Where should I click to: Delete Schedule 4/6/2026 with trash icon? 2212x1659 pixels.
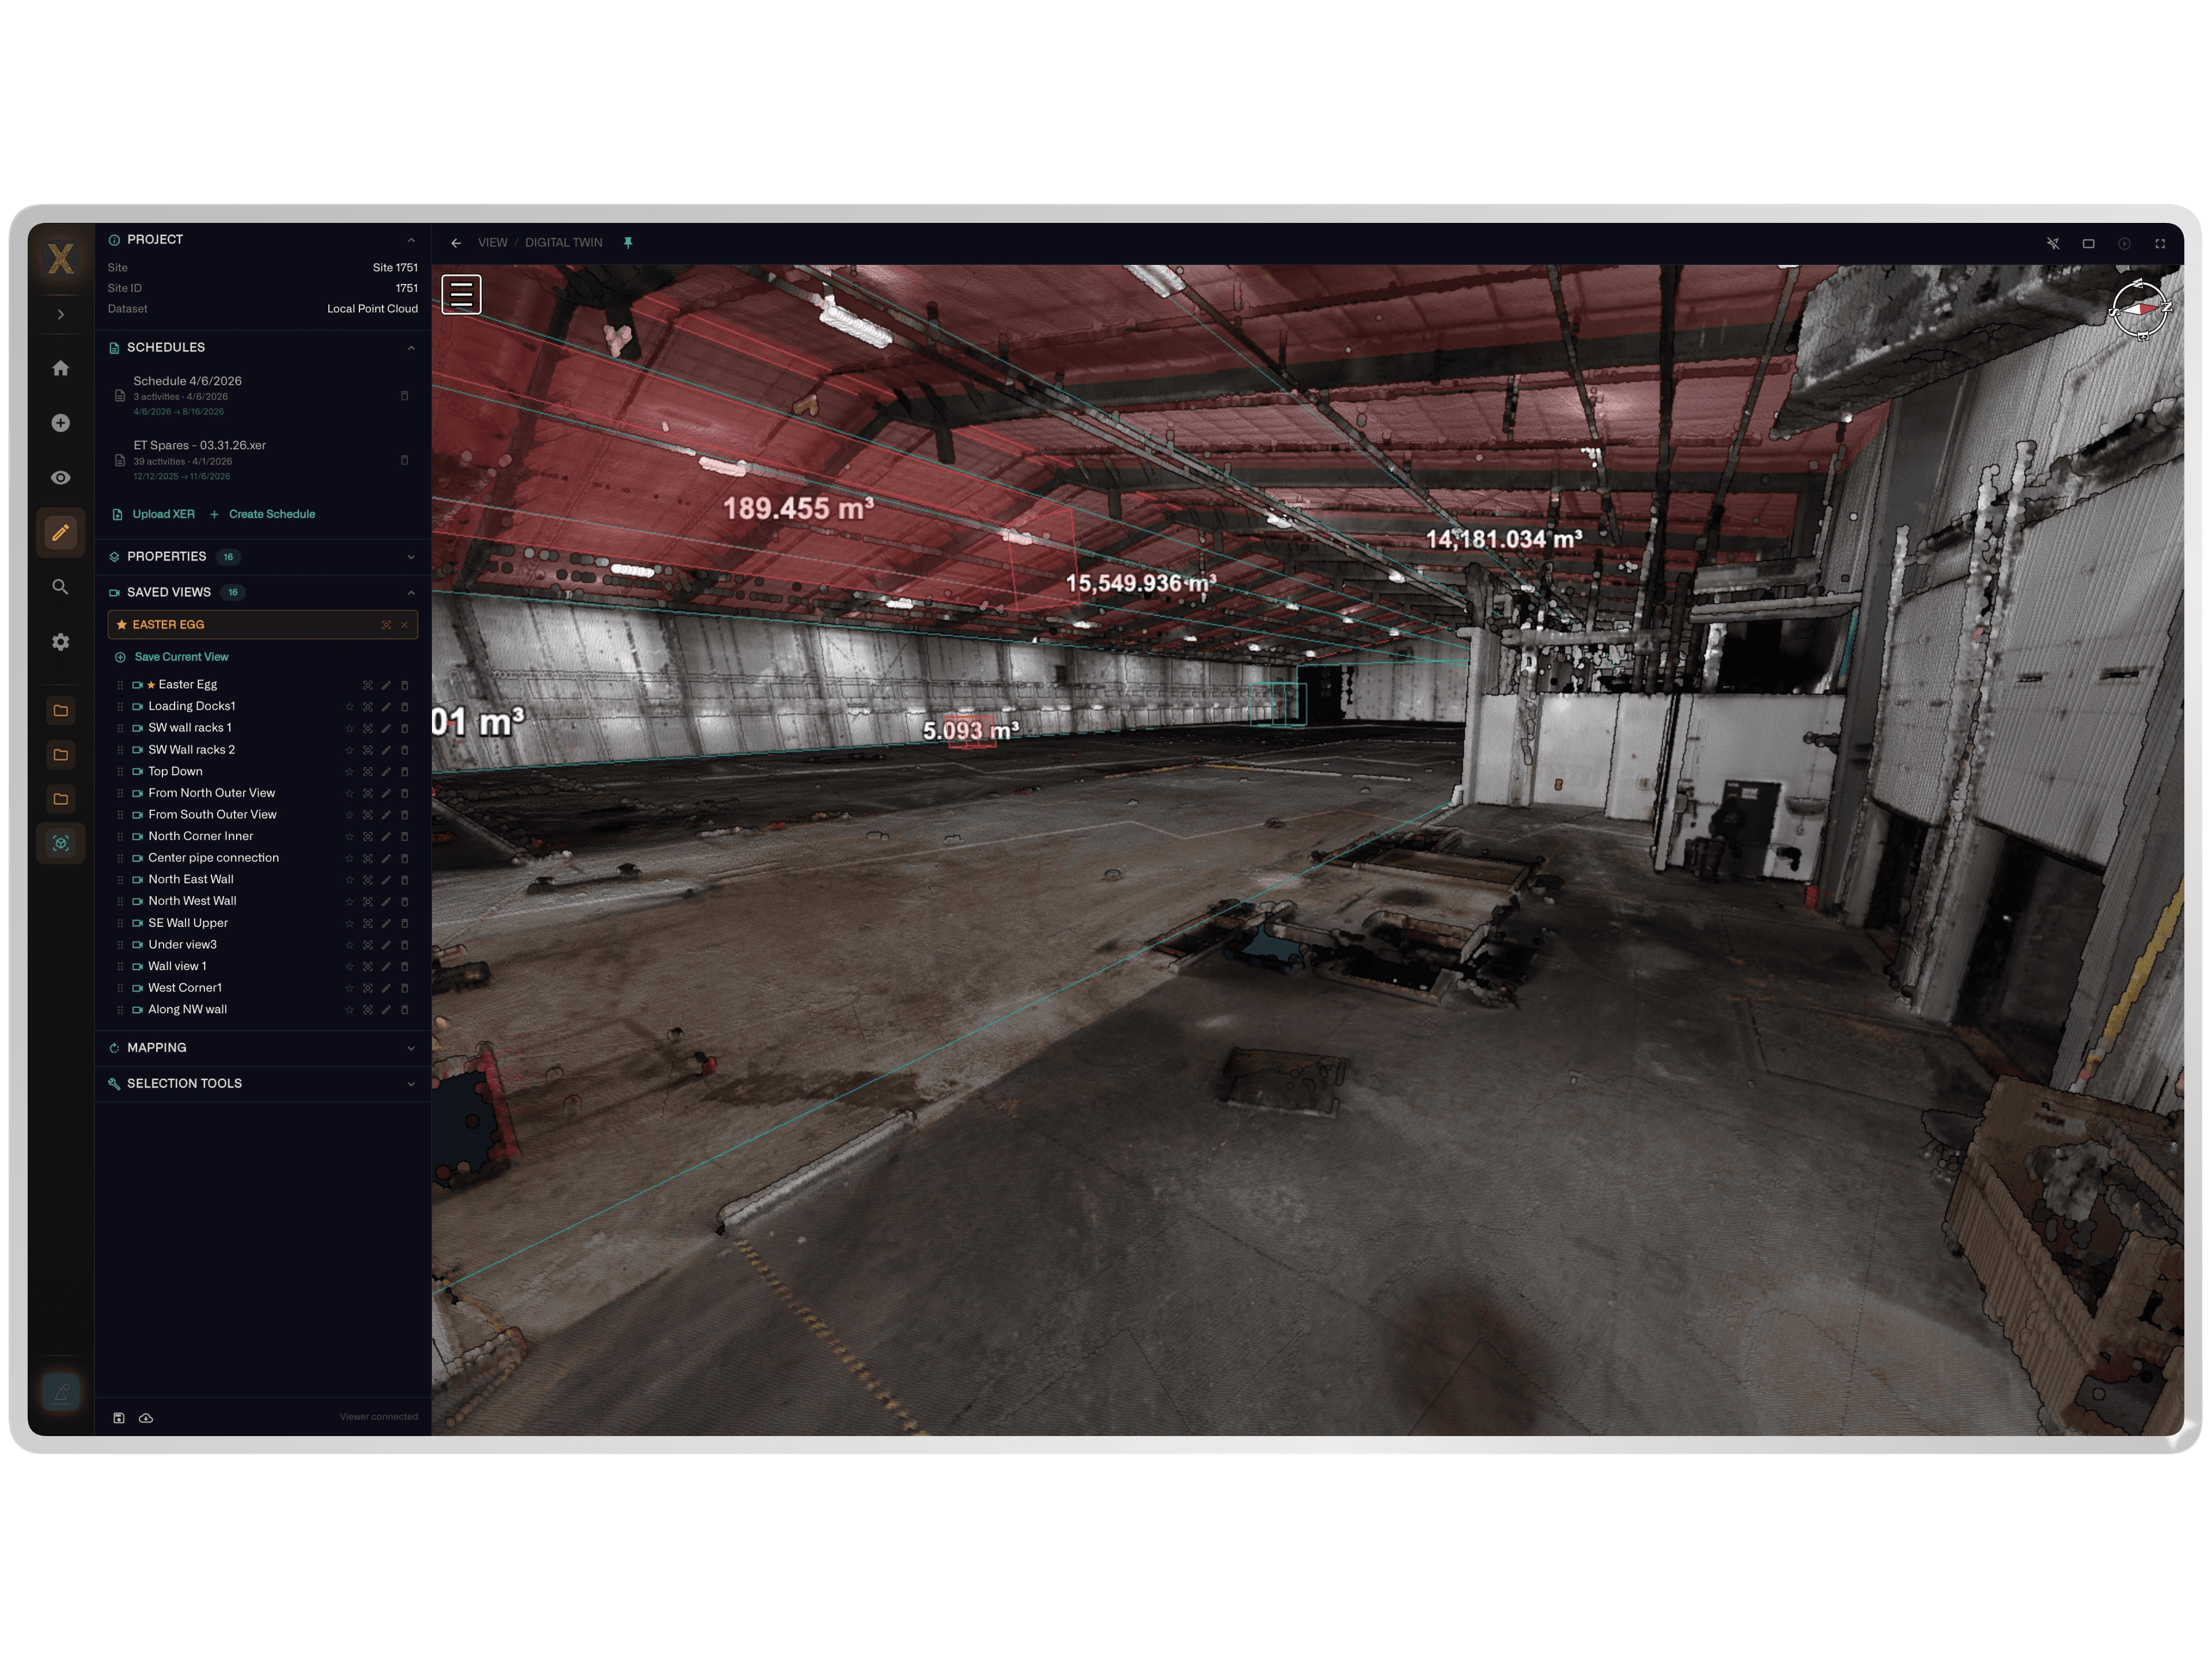click(x=404, y=396)
